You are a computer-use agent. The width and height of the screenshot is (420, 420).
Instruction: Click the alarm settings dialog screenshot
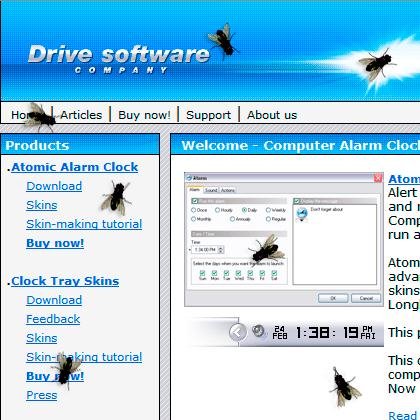[x=284, y=239]
